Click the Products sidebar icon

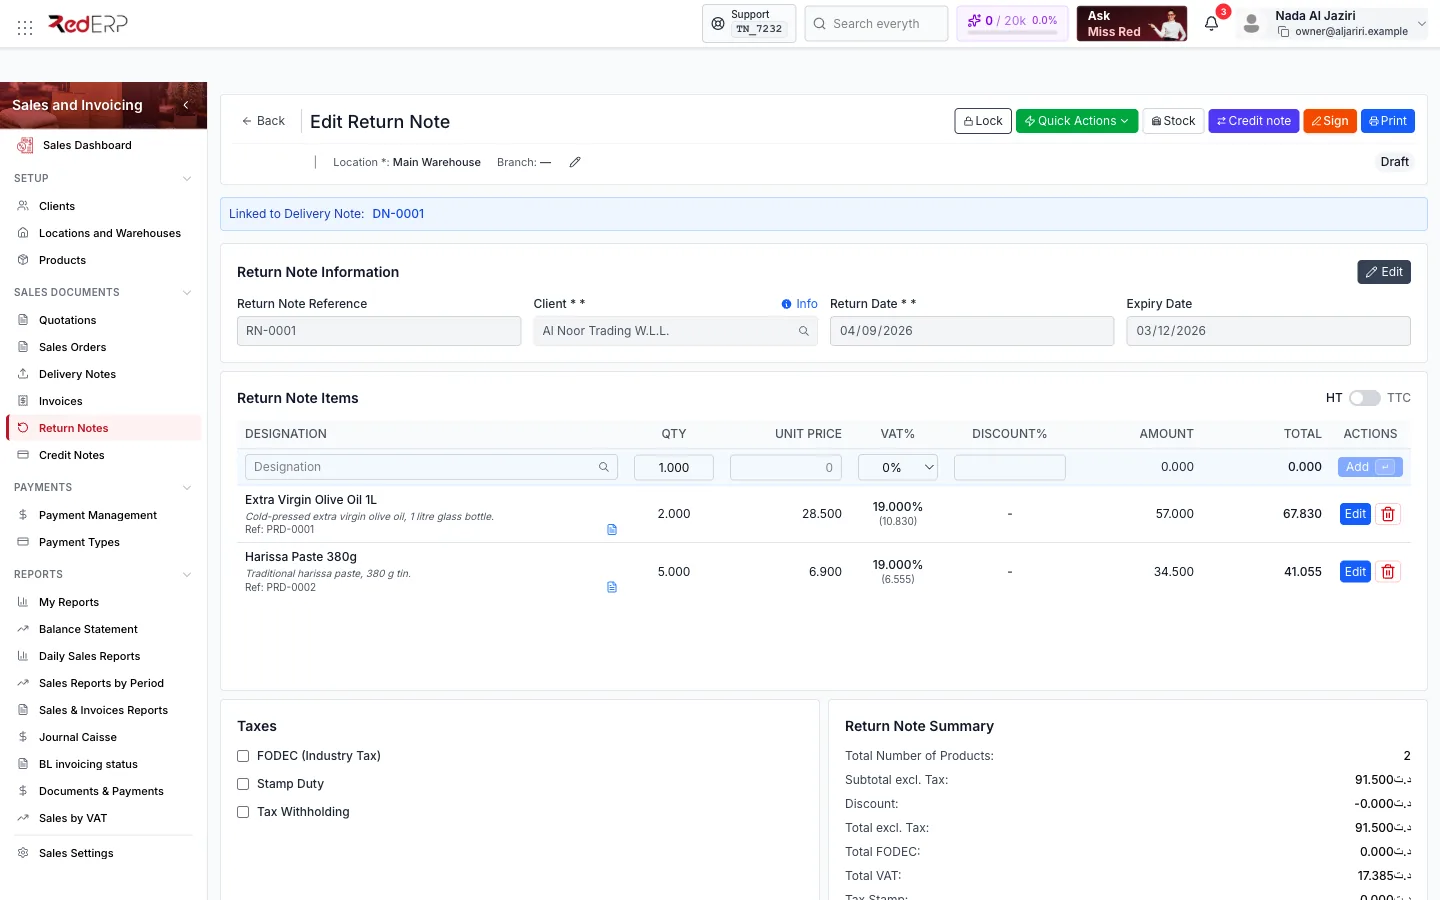tap(23, 260)
